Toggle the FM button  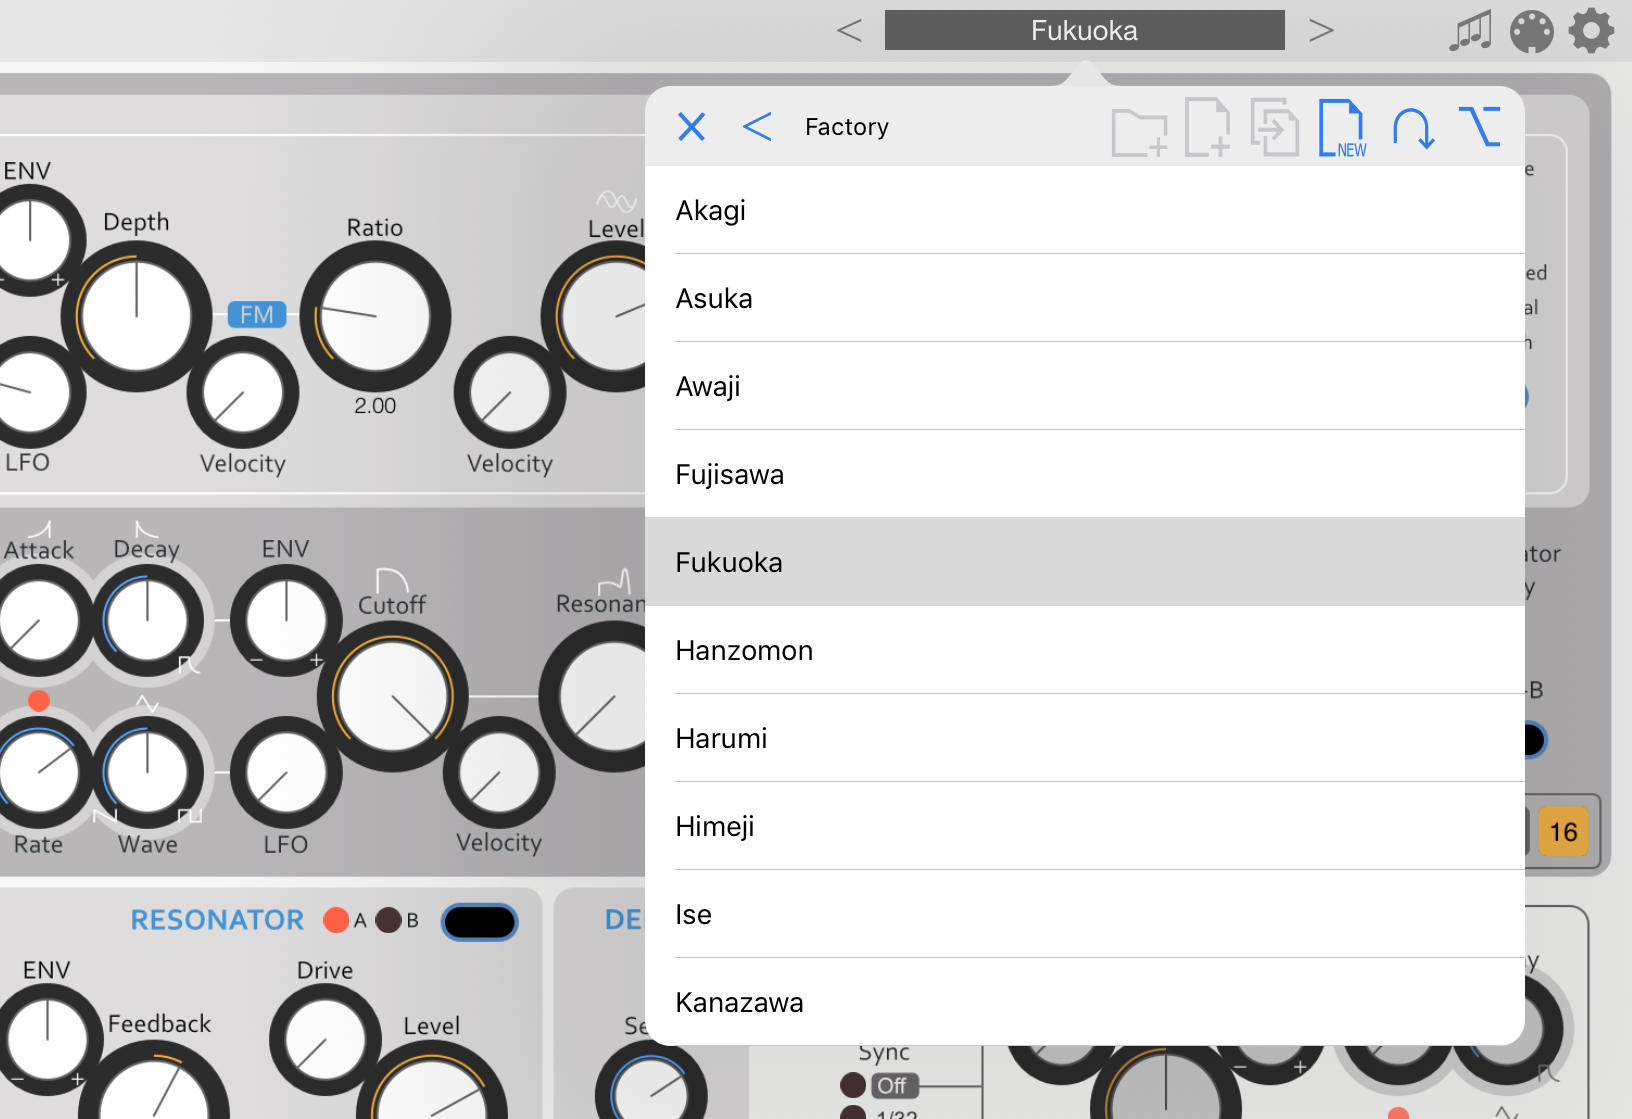click(x=257, y=315)
